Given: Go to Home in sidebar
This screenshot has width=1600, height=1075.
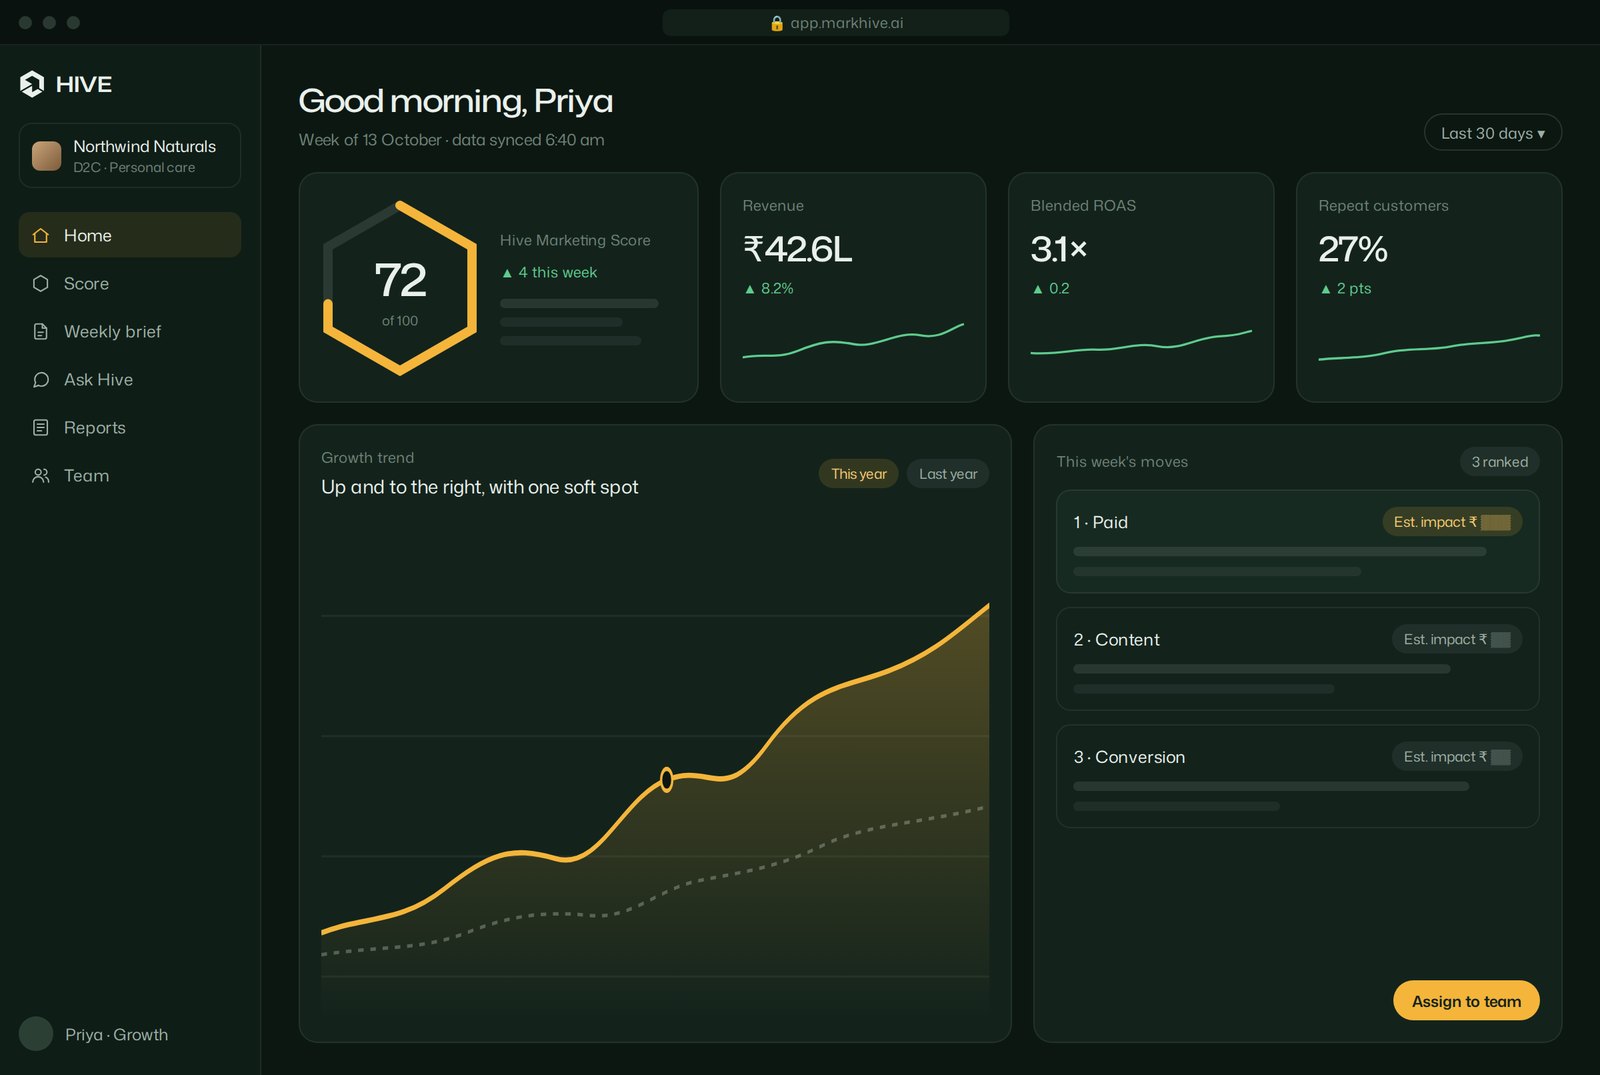Looking at the screenshot, I should [130, 235].
